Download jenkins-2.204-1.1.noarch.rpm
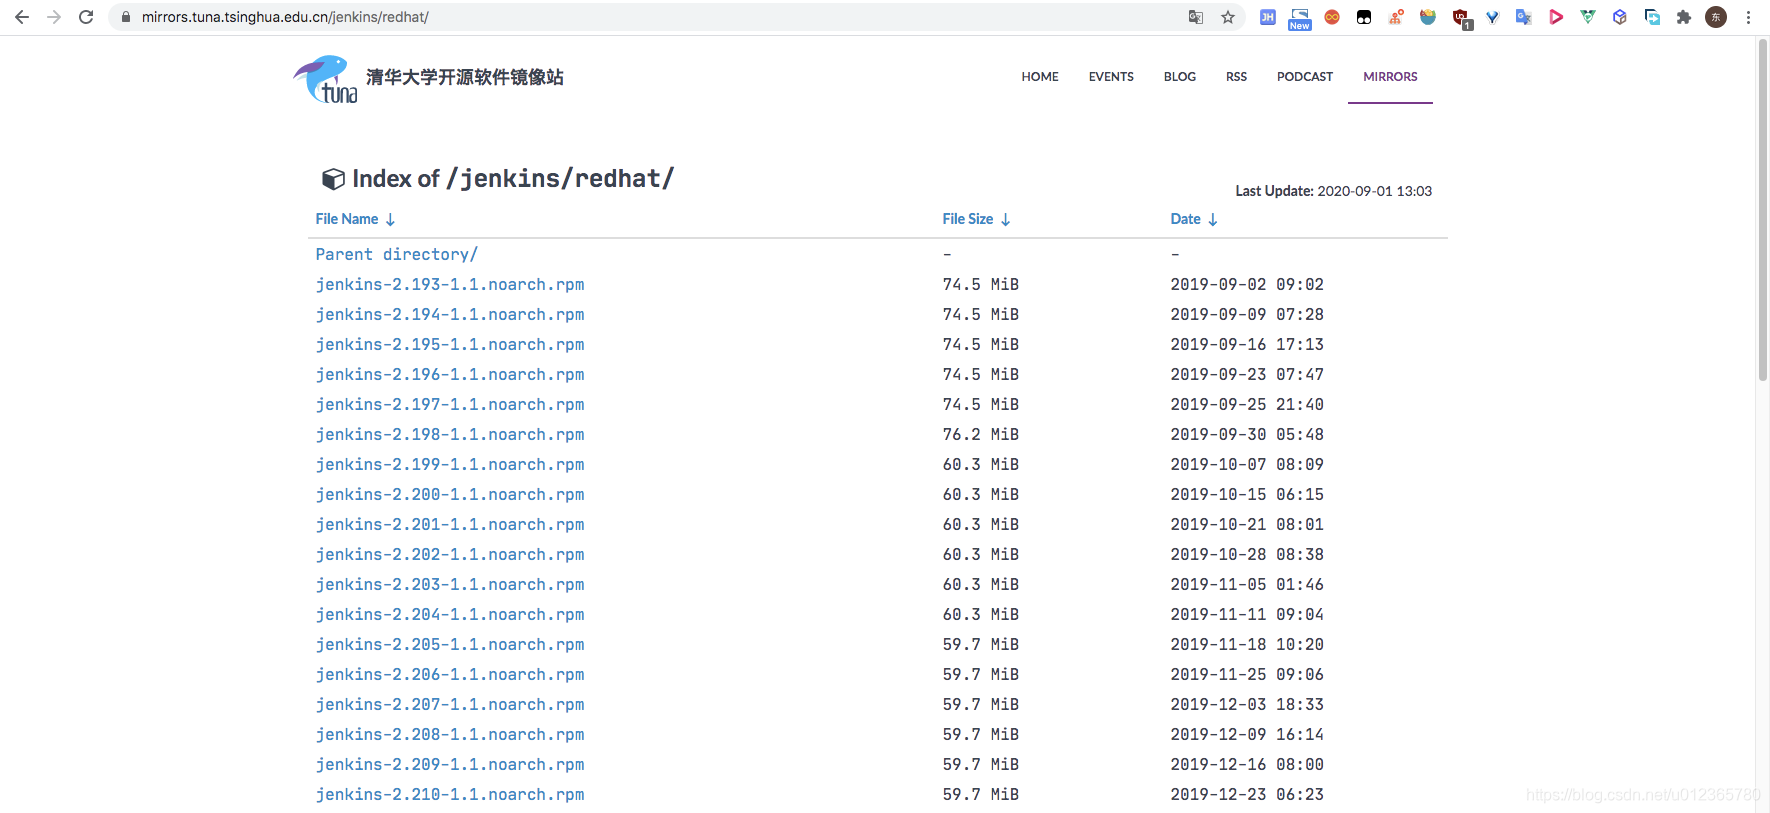Viewport: 1770px width, 813px height. click(450, 614)
